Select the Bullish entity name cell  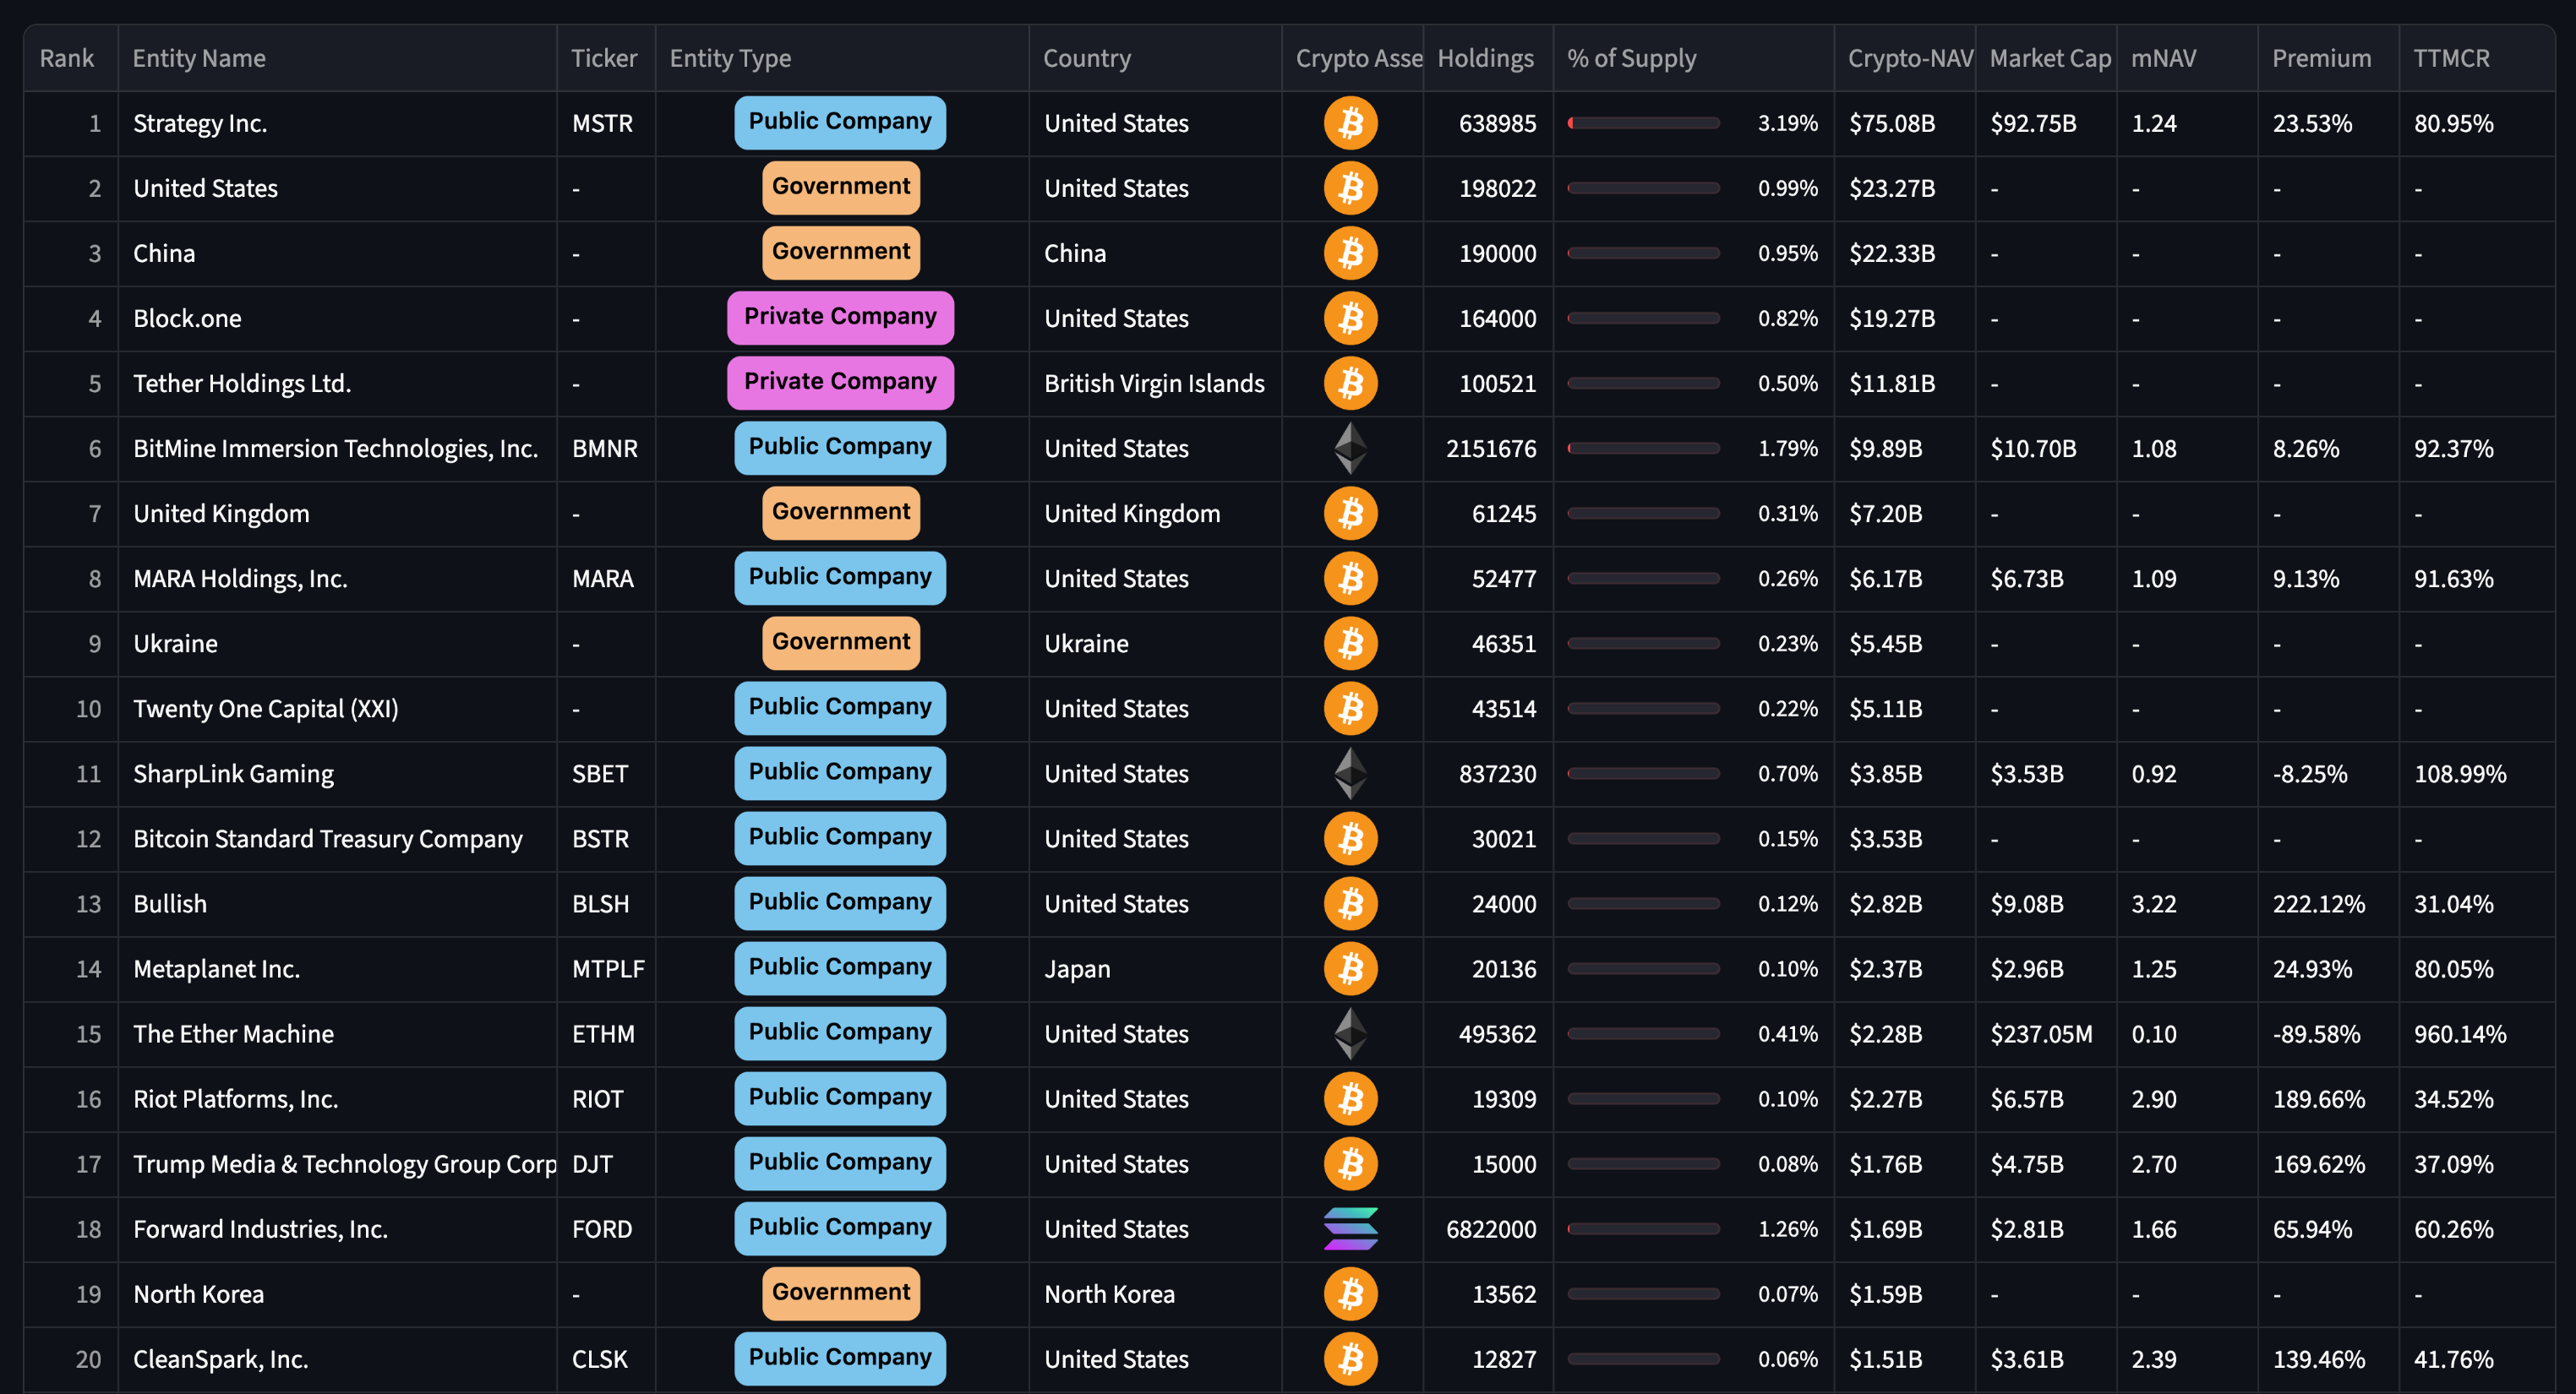pyautogui.click(x=170, y=903)
